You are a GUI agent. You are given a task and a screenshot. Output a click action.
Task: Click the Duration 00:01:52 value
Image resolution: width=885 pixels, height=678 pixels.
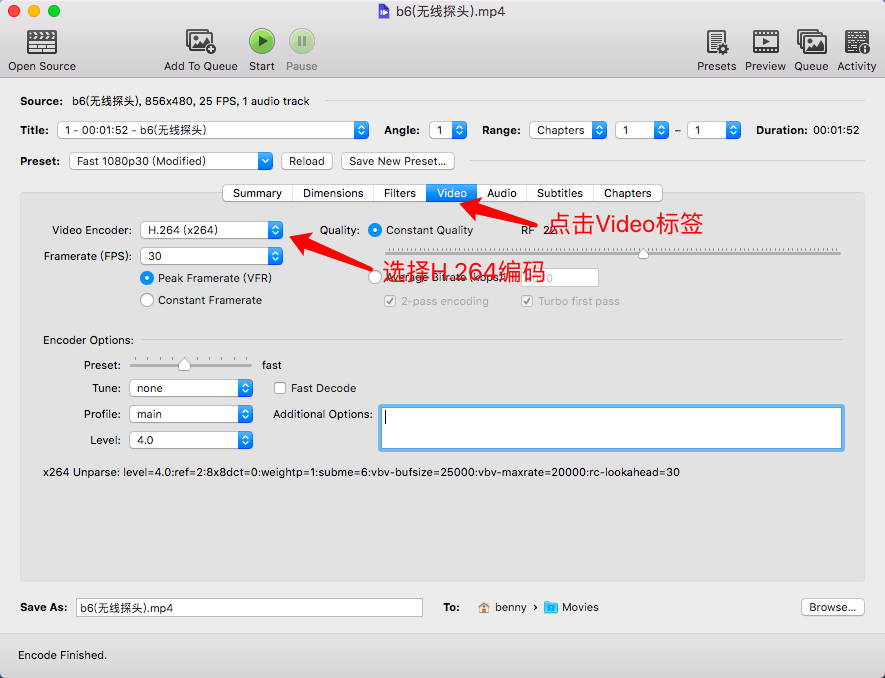tap(836, 130)
